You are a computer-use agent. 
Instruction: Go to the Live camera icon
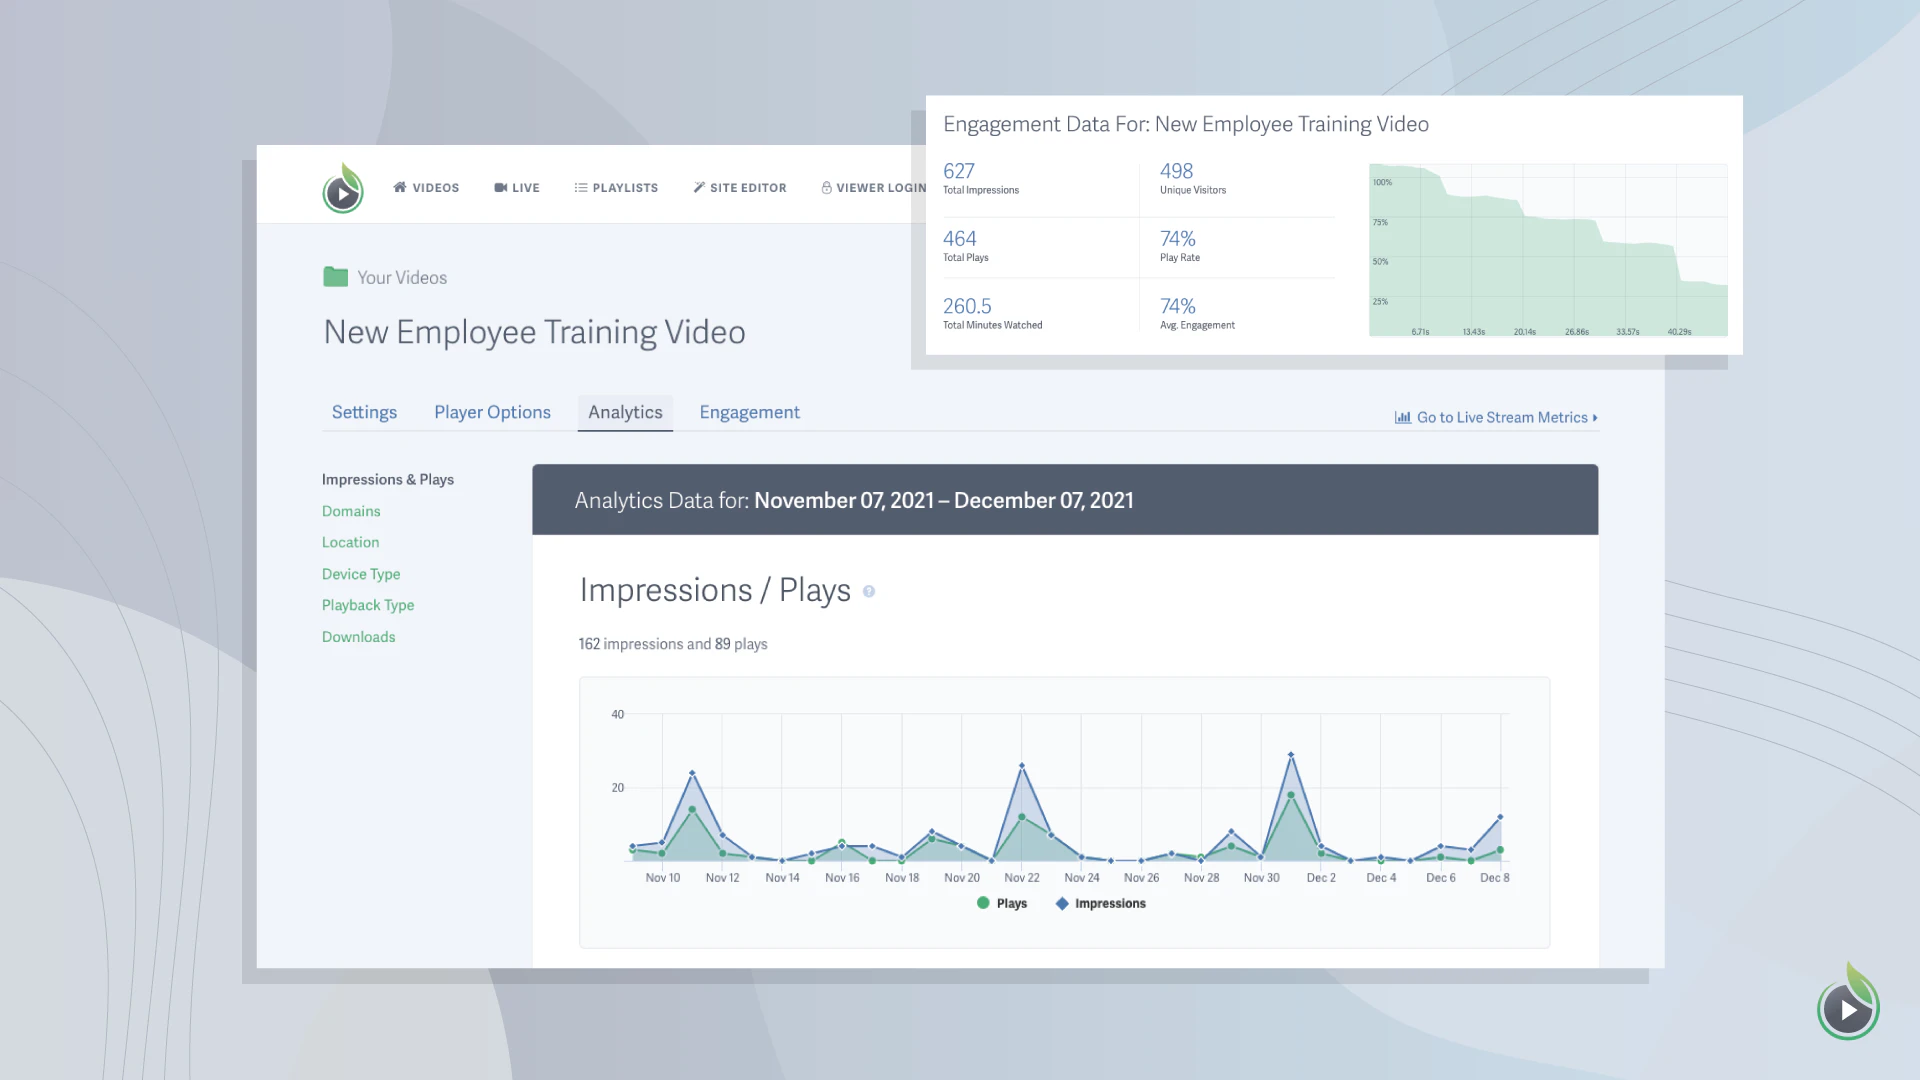500,187
